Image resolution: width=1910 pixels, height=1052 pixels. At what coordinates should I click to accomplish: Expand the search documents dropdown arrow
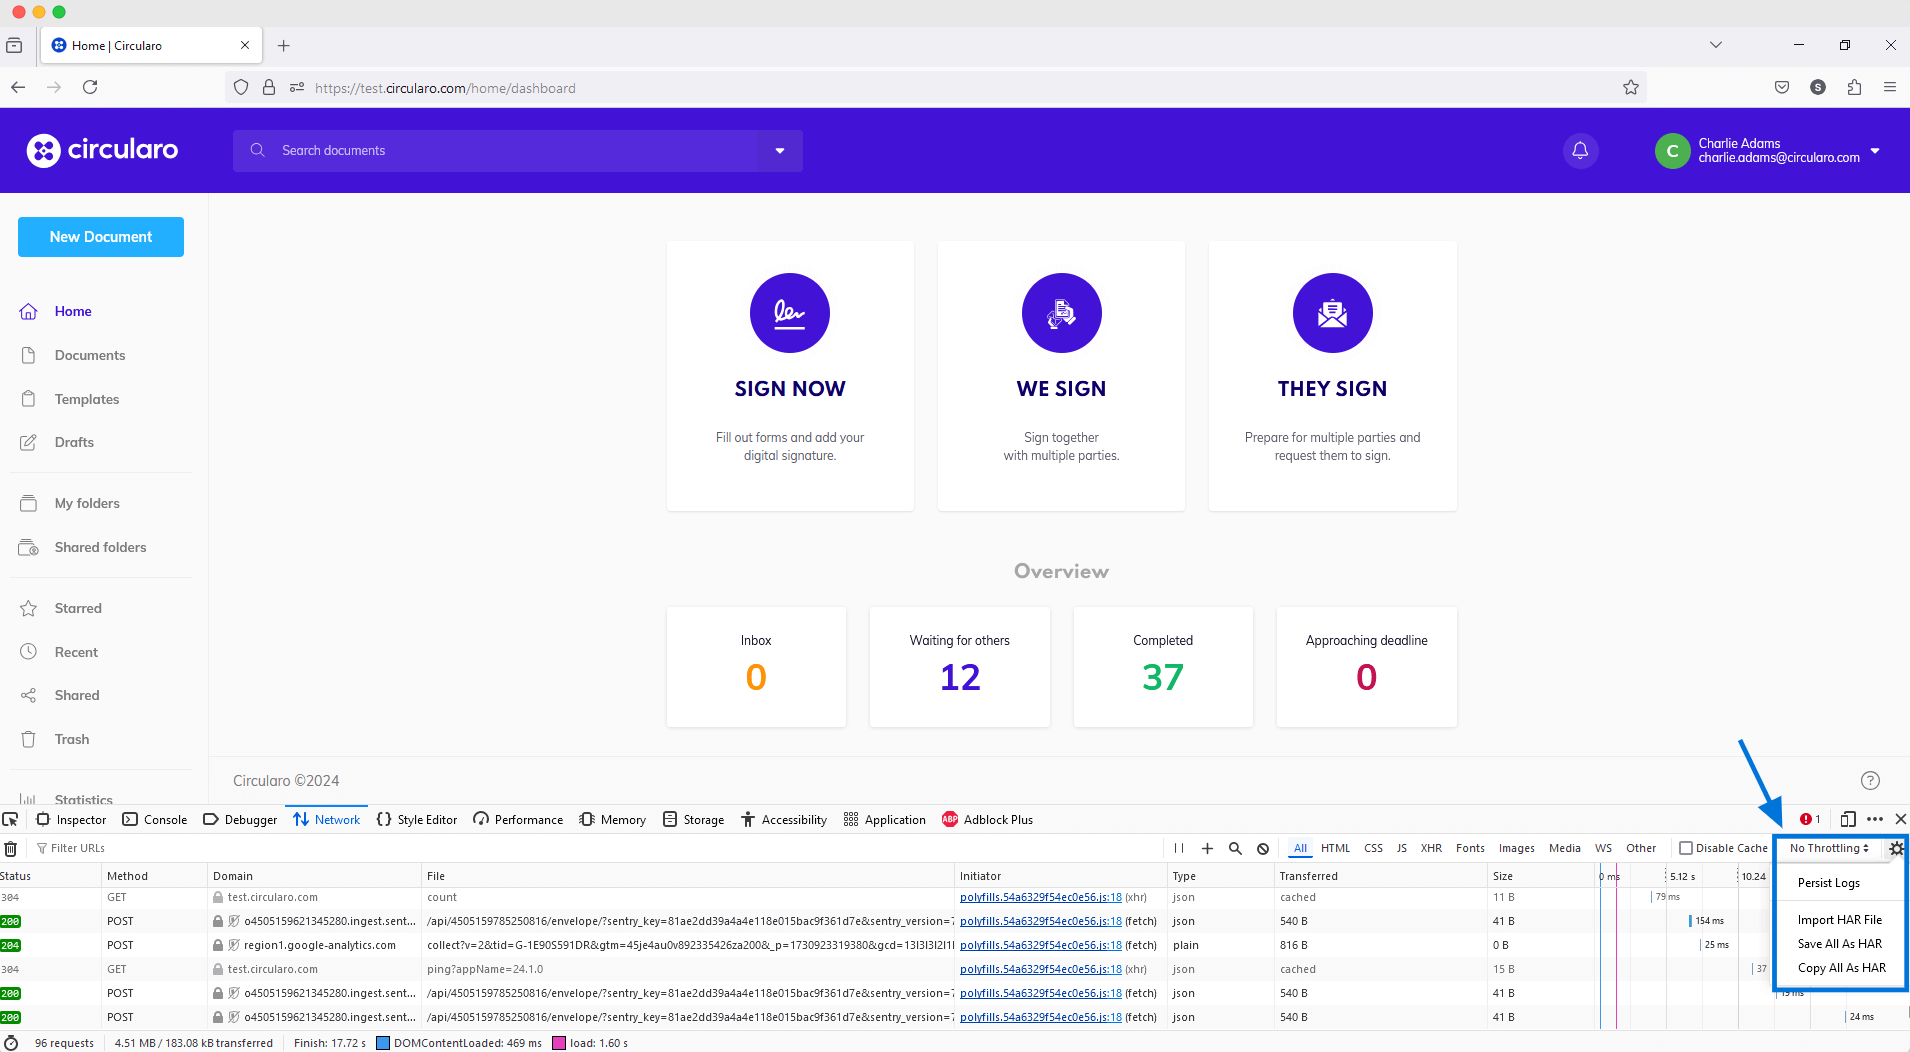coord(780,151)
